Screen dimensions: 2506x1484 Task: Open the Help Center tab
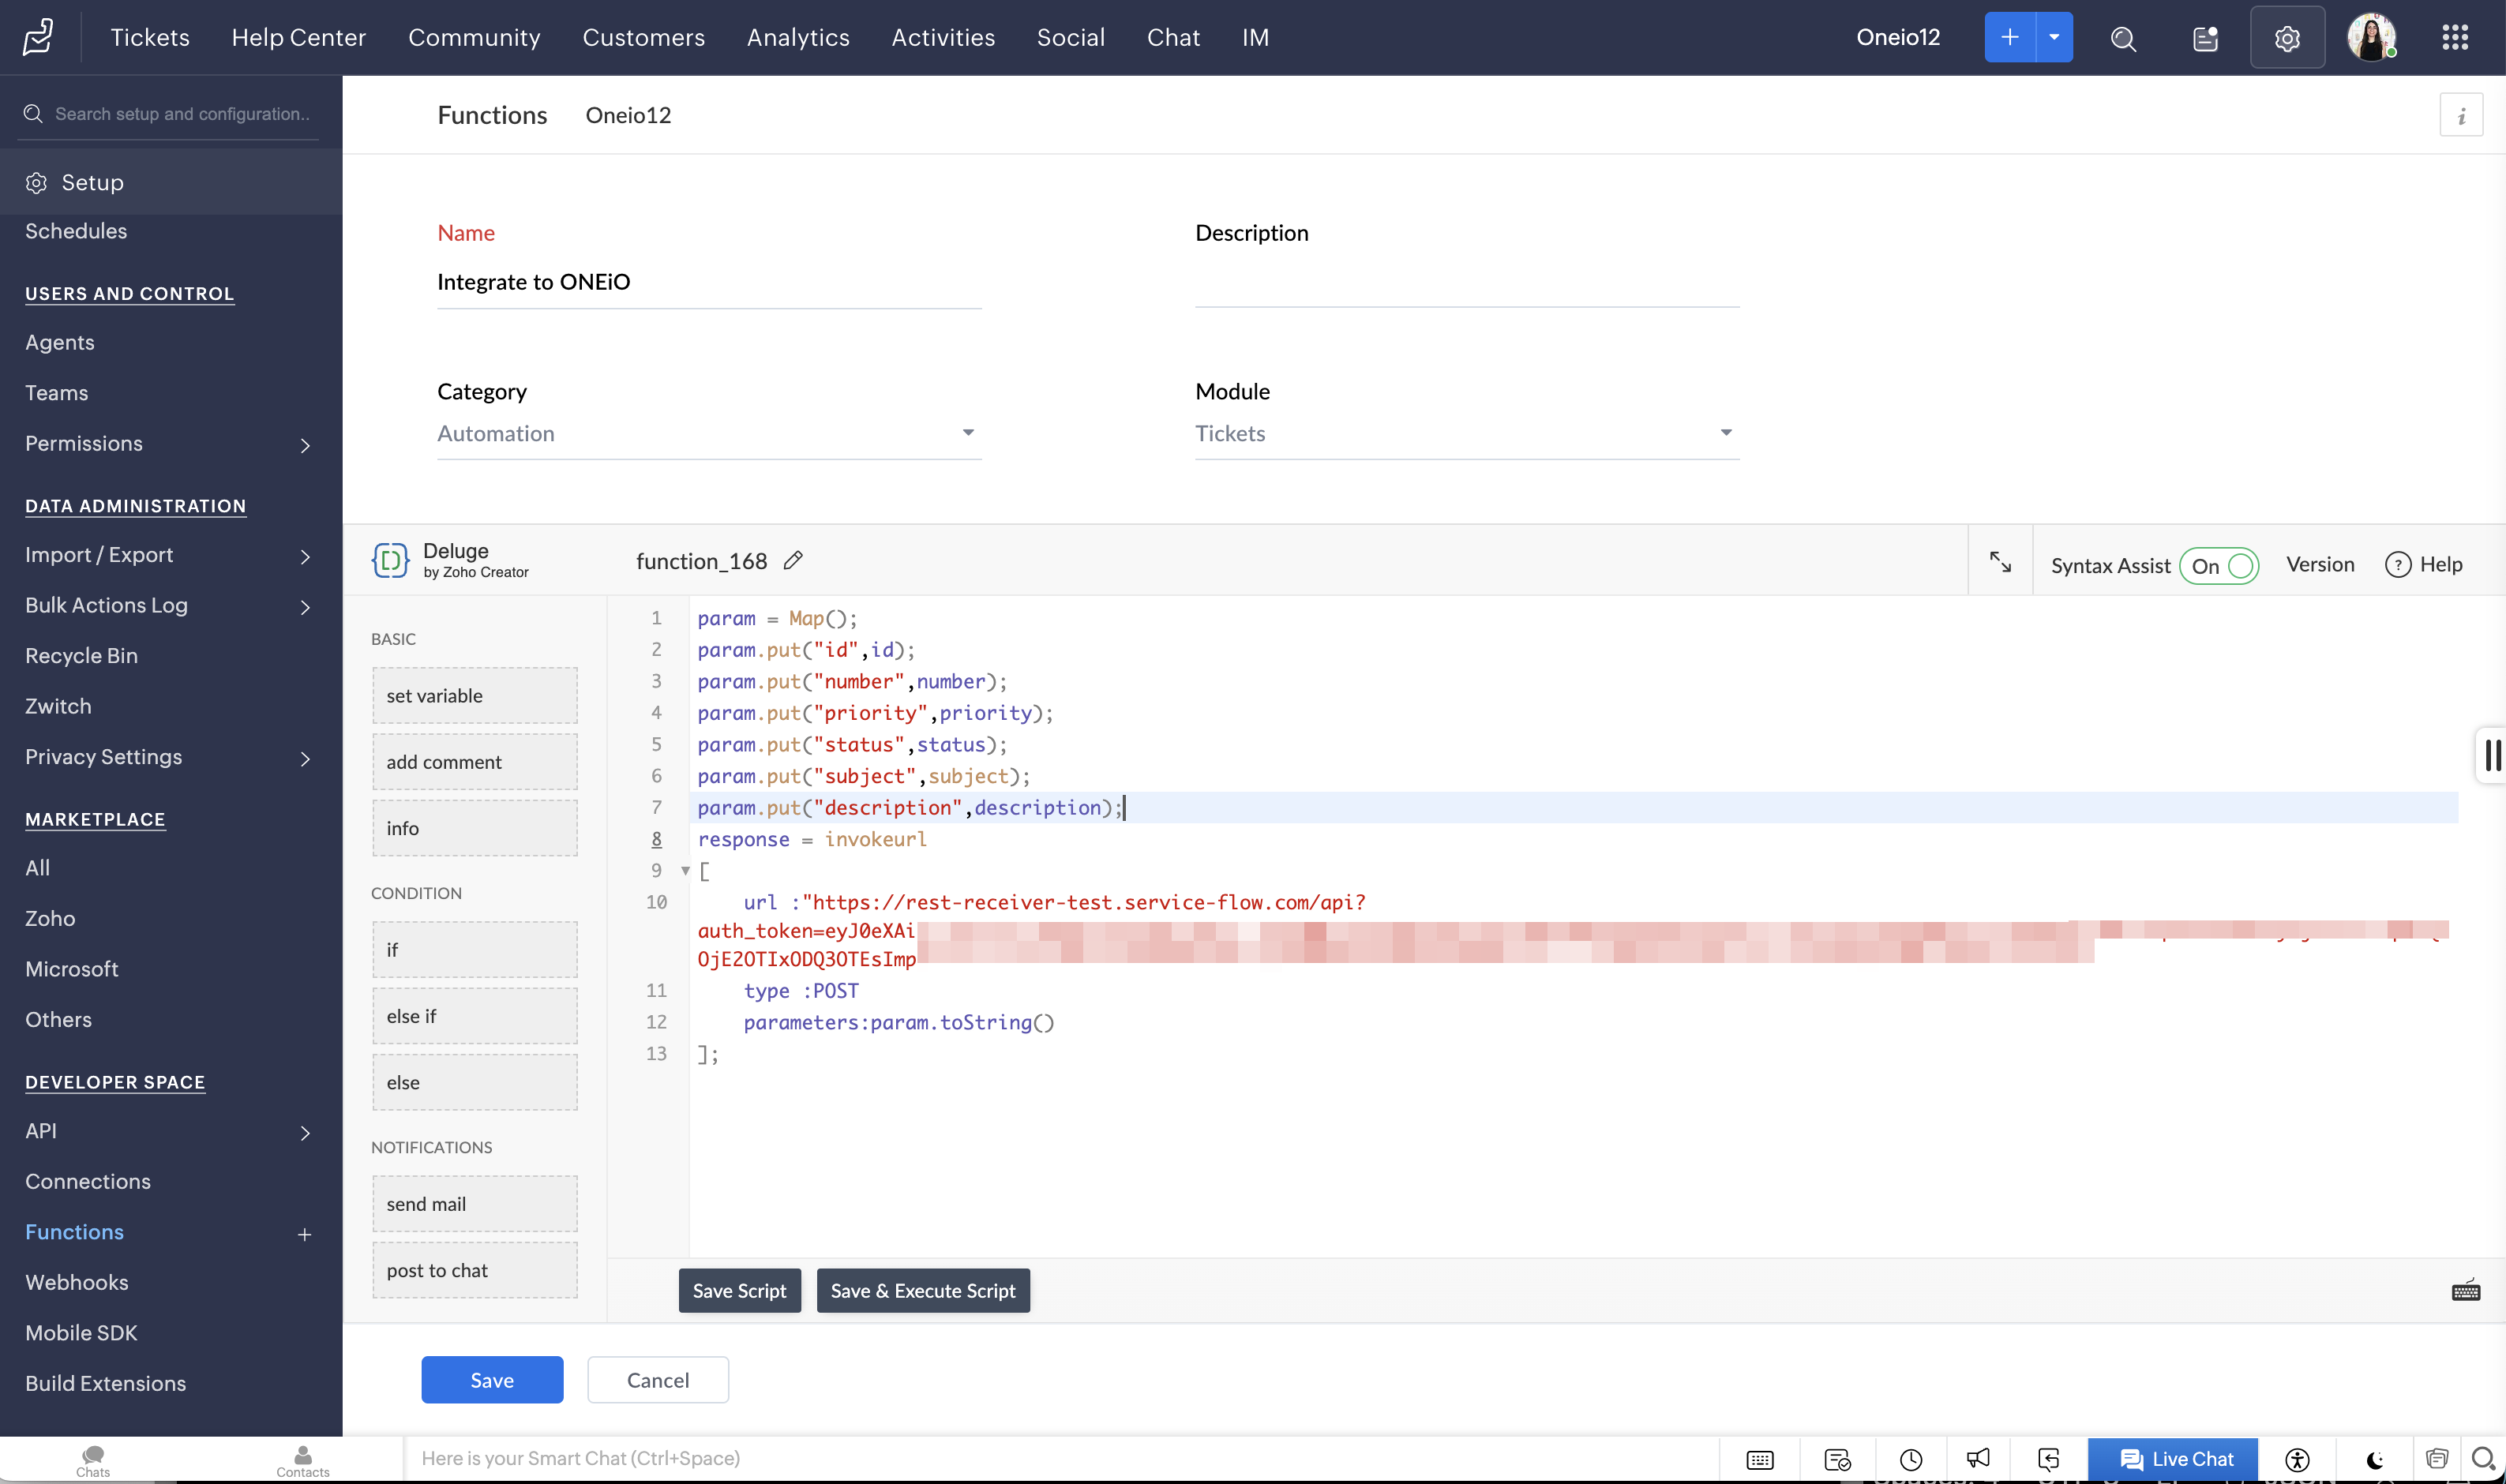pos(299,38)
